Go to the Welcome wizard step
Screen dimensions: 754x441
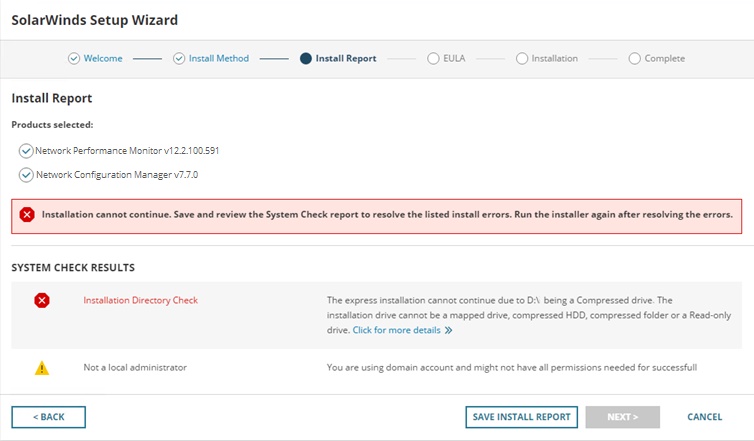tap(103, 59)
